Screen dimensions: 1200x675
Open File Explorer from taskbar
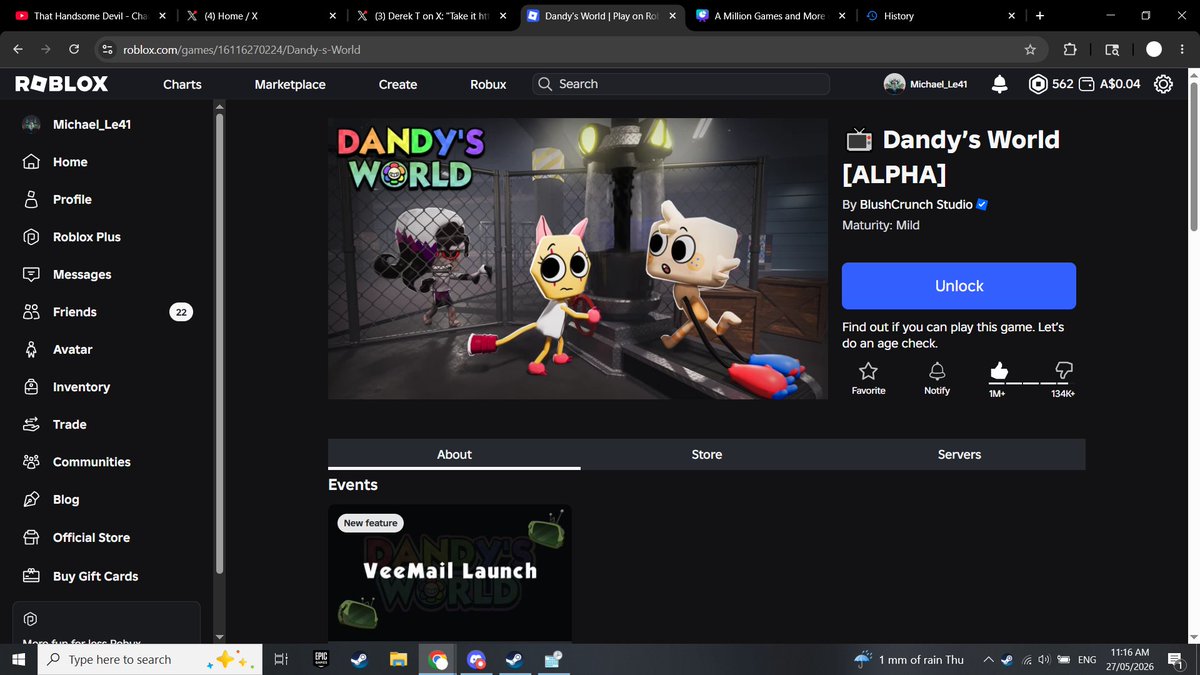(x=398, y=659)
